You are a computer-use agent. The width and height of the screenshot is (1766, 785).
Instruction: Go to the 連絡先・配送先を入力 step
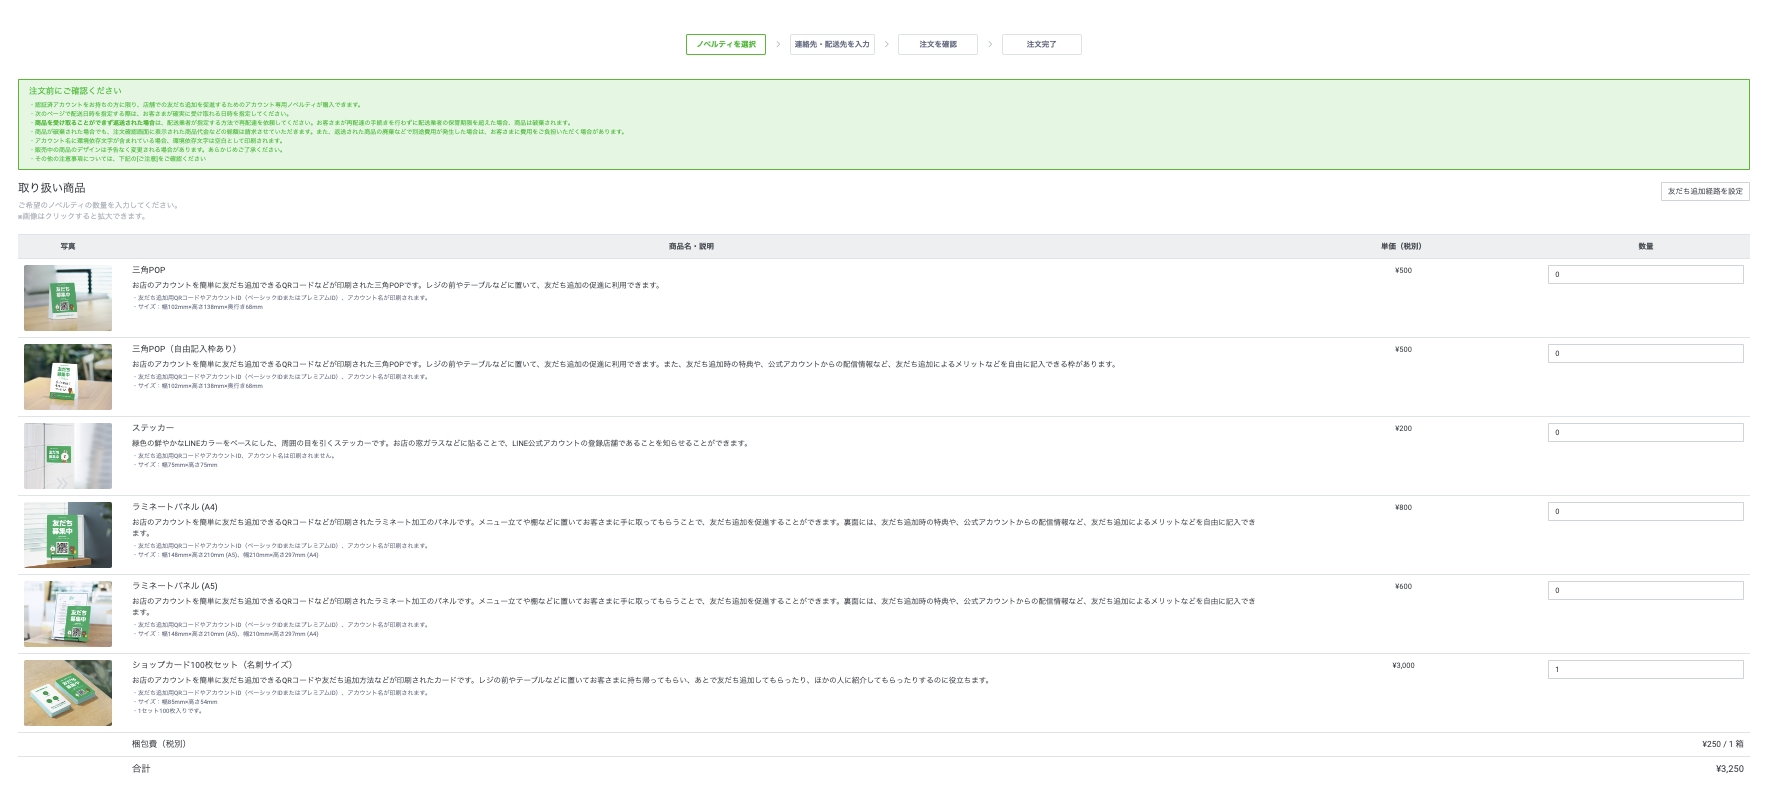[832, 44]
